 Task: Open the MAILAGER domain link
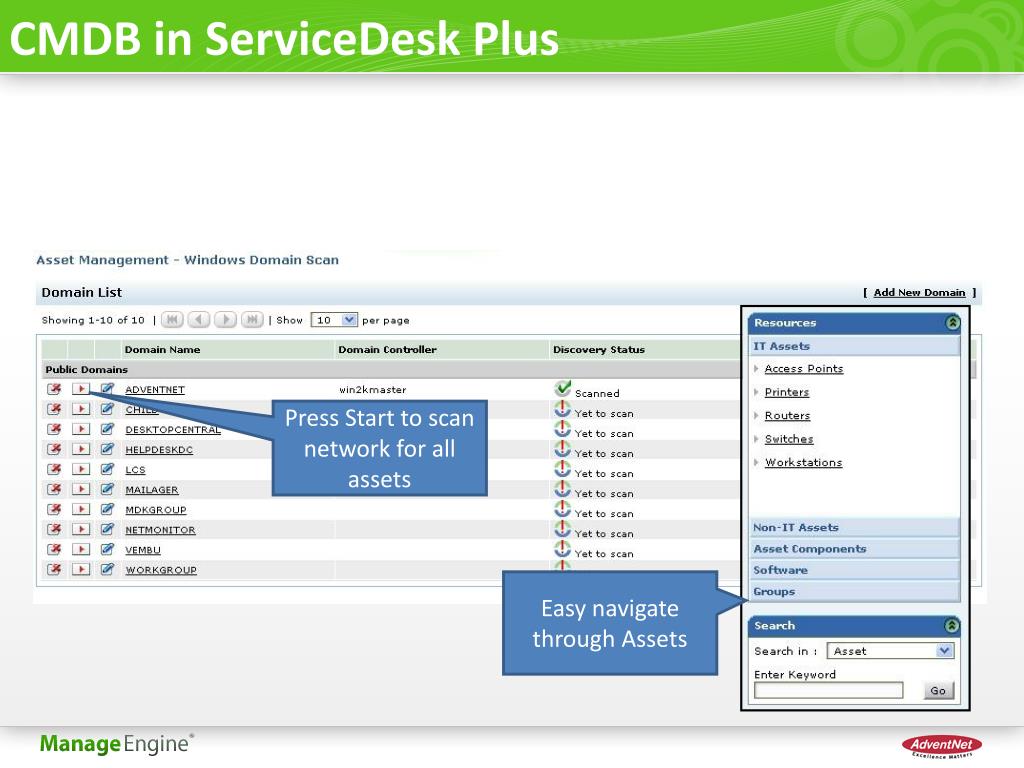click(x=152, y=490)
